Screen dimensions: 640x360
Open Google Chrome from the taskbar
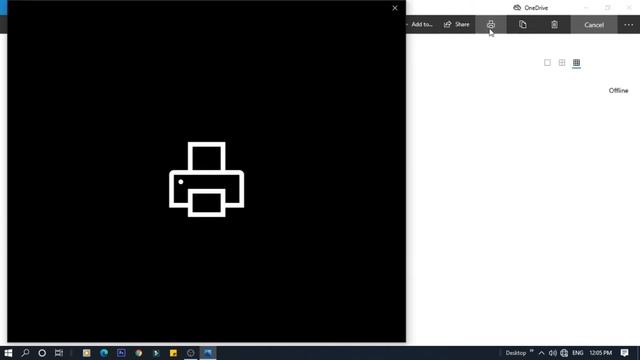139,353
